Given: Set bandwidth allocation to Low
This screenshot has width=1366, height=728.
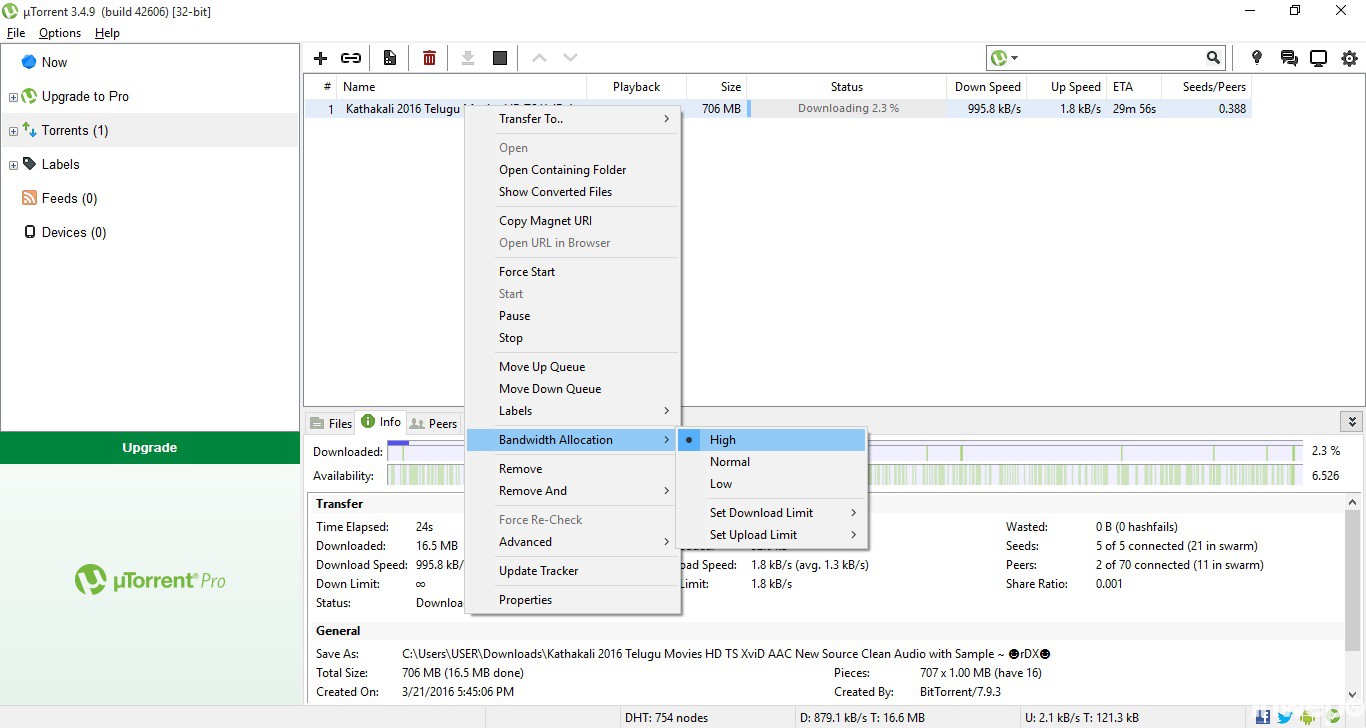Looking at the screenshot, I should (720, 484).
